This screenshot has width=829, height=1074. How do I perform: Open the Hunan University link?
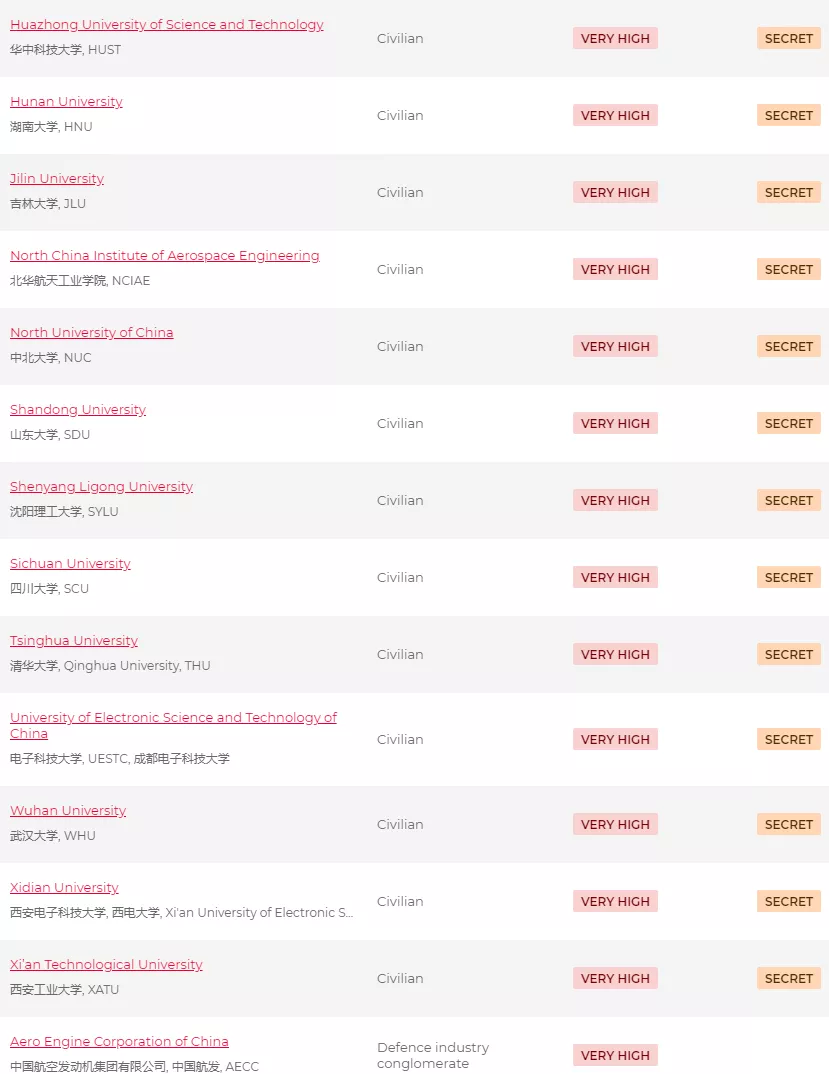click(66, 102)
